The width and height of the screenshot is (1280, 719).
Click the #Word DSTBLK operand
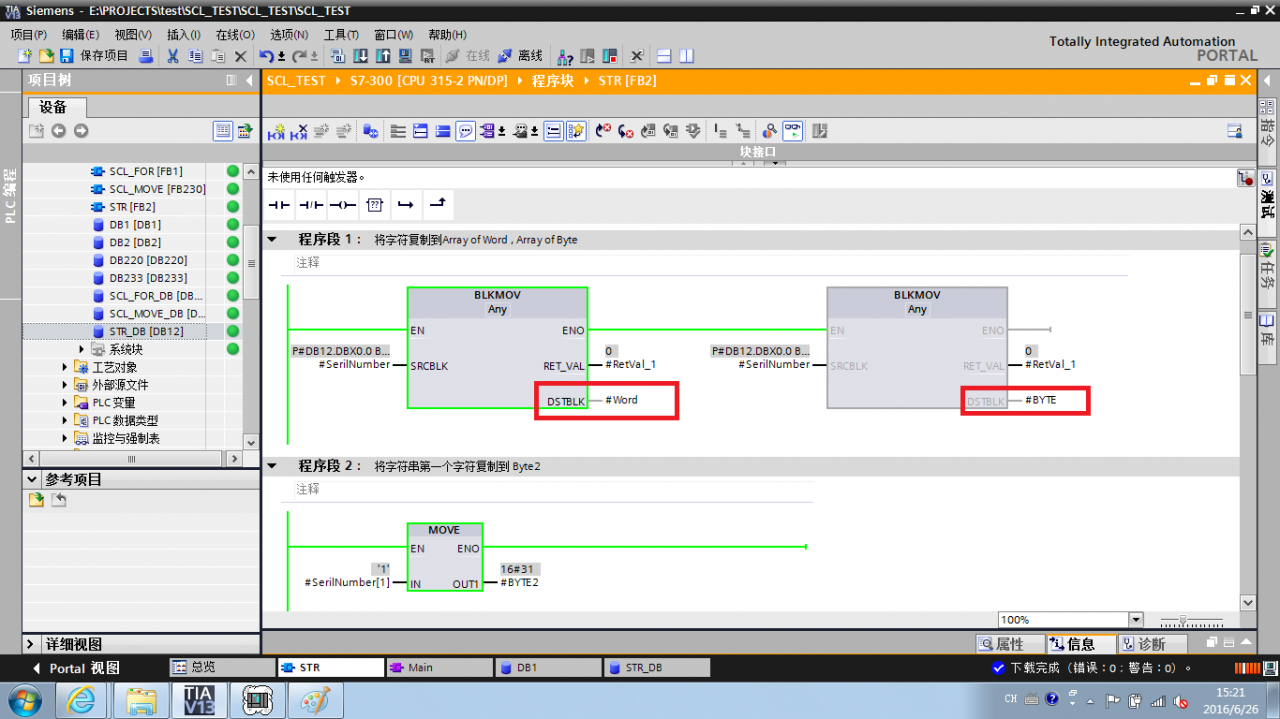(621, 400)
